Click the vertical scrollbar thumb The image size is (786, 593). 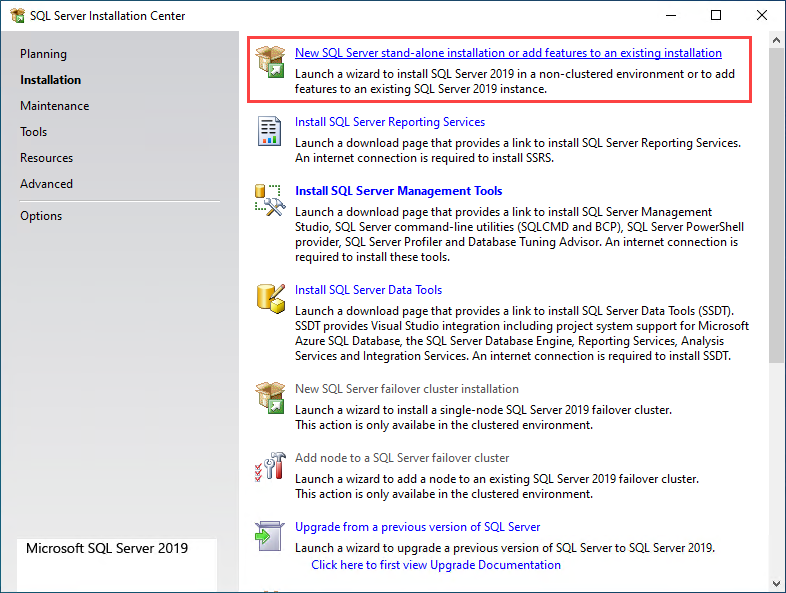pos(776,206)
